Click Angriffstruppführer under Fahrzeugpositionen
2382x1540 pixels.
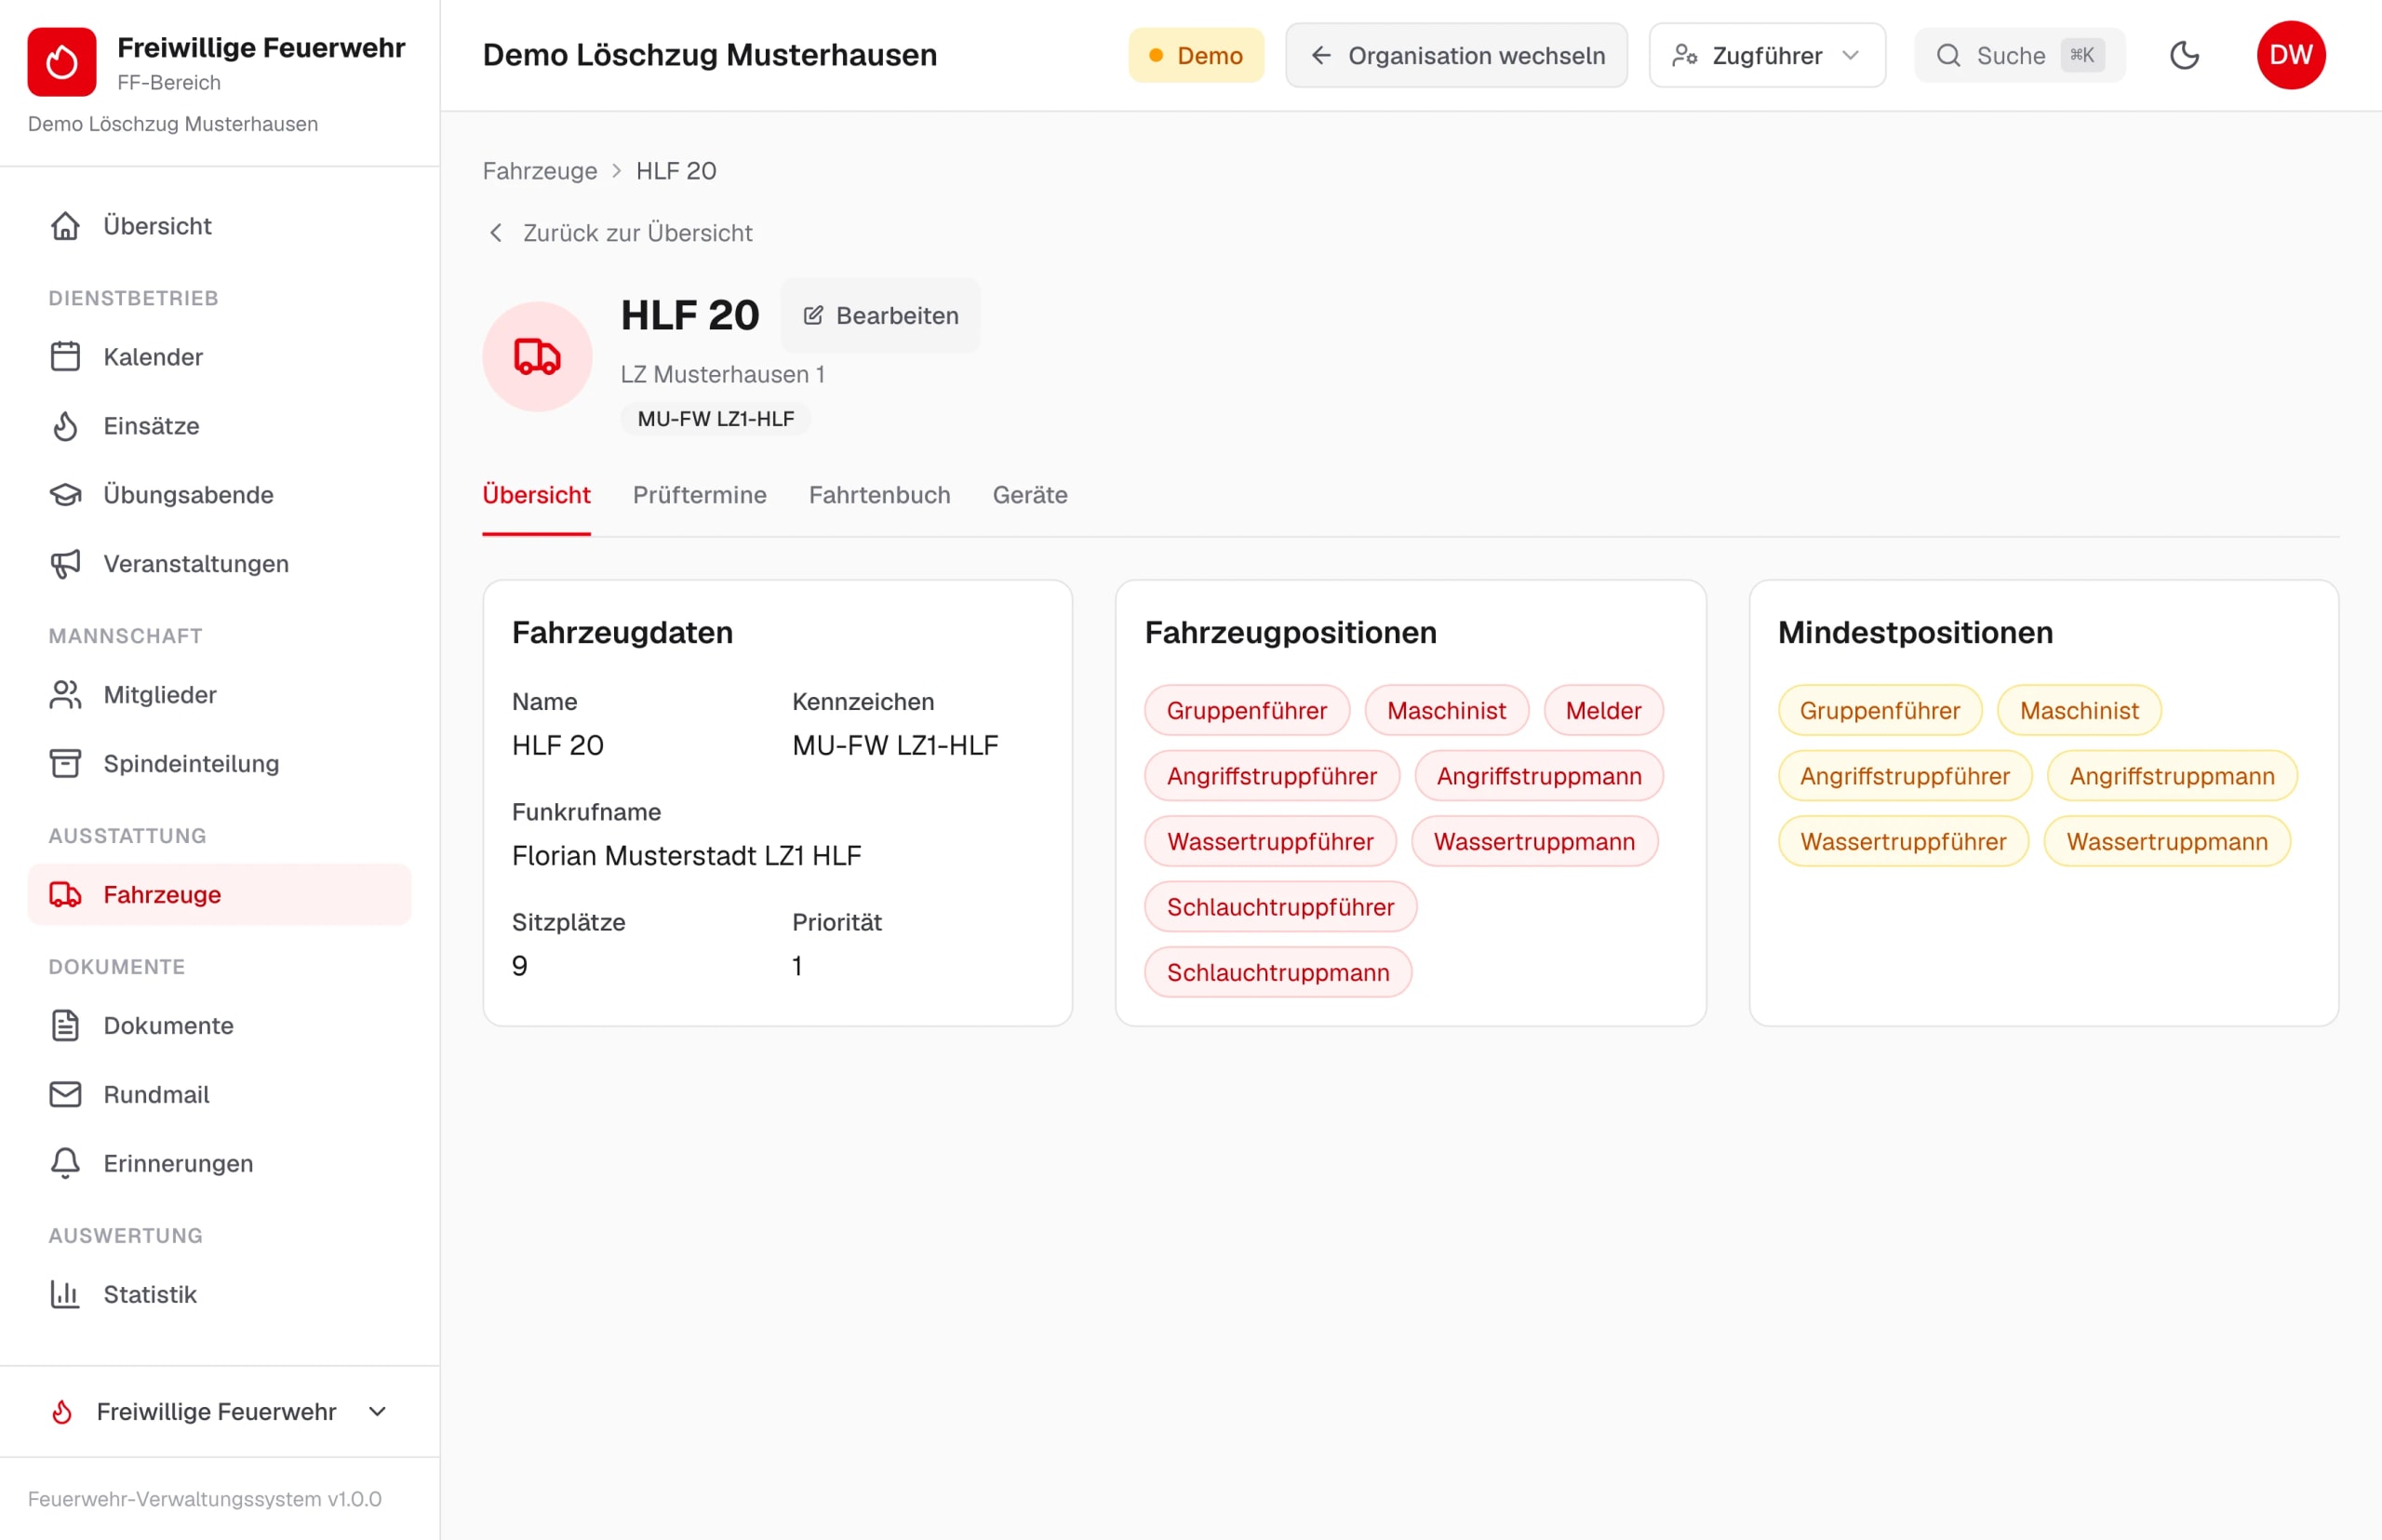point(1272,776)
